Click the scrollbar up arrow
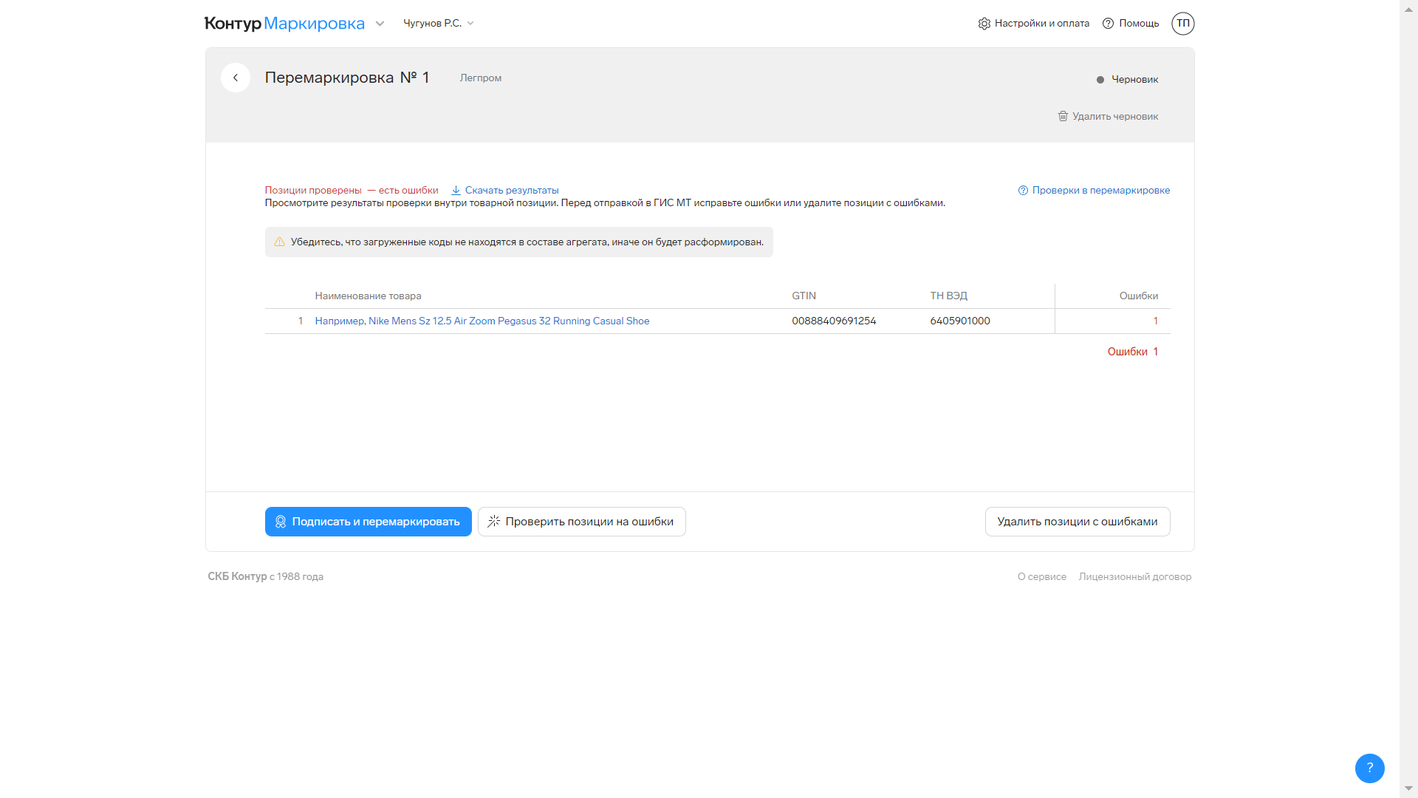Viewport: 1418px width, 798px height. tap(1409, 8)
